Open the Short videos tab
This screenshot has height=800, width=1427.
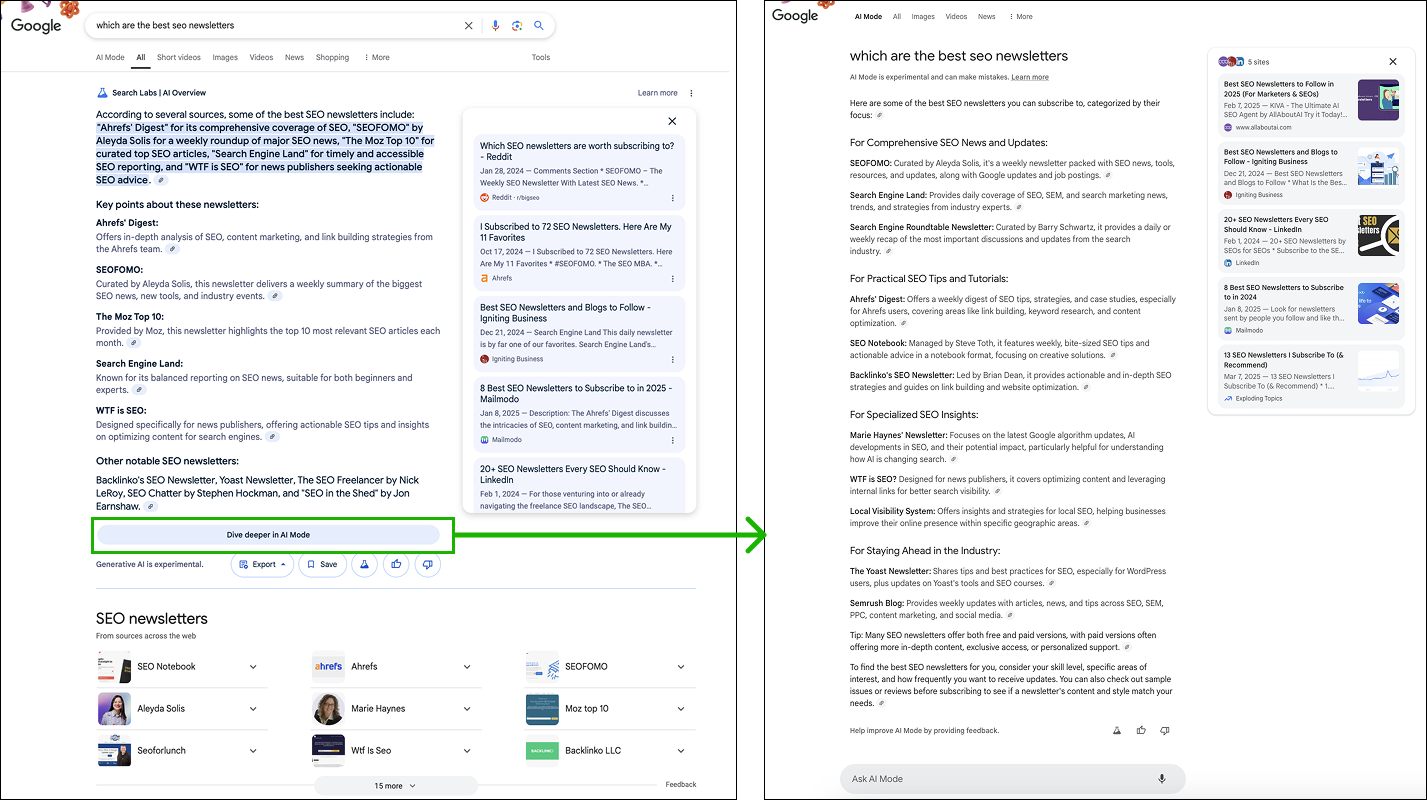tap(178, 57)
